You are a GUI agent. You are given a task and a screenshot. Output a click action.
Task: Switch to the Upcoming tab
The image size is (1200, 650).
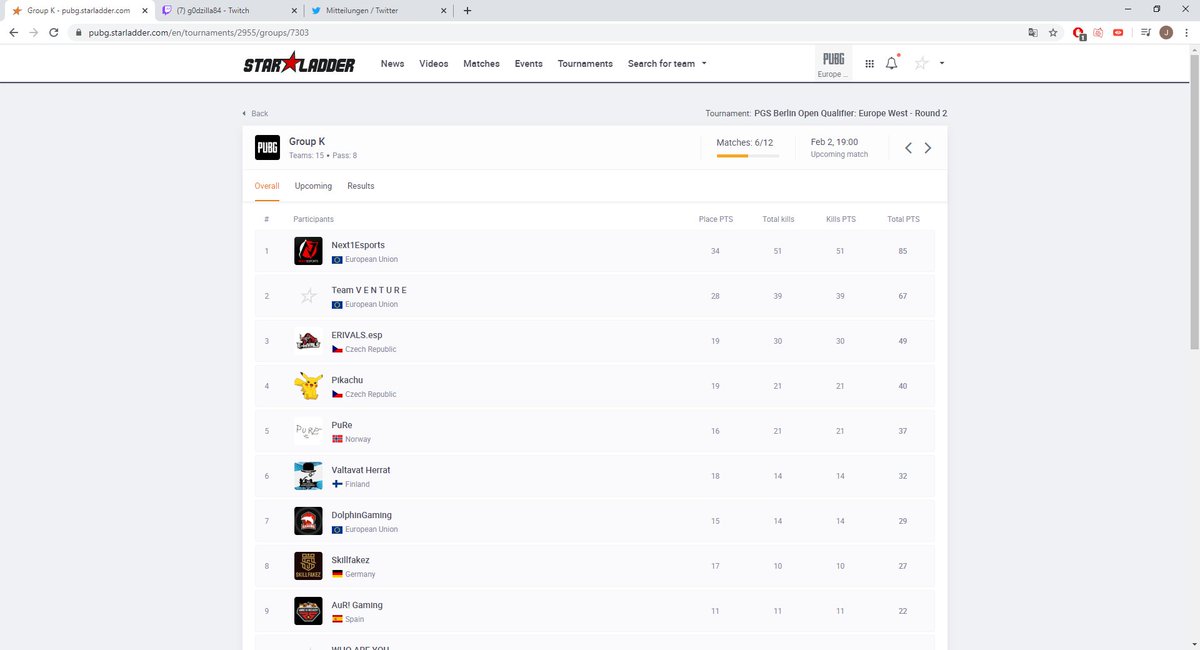tap(313, 186)
